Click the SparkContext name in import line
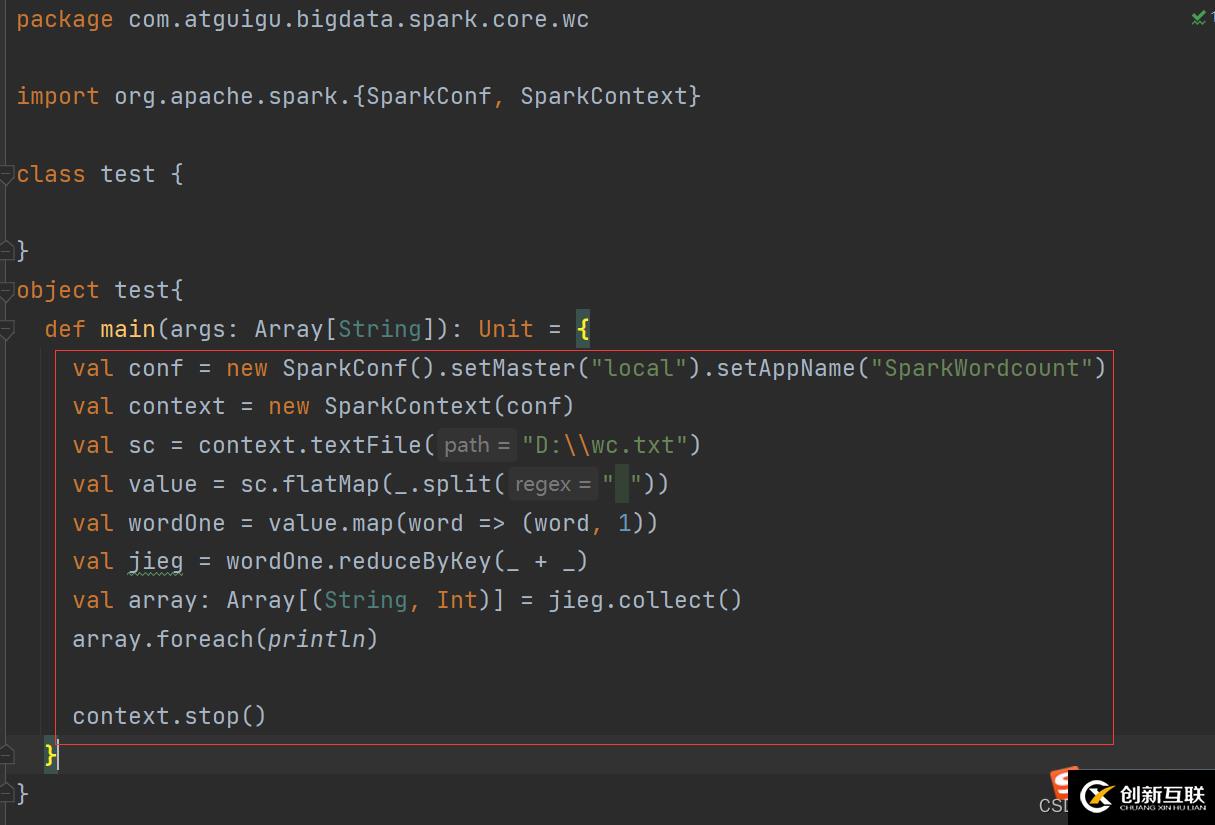Image resolution: width=1215 pixels, height=825 pixels. click(x=603, y=96)
